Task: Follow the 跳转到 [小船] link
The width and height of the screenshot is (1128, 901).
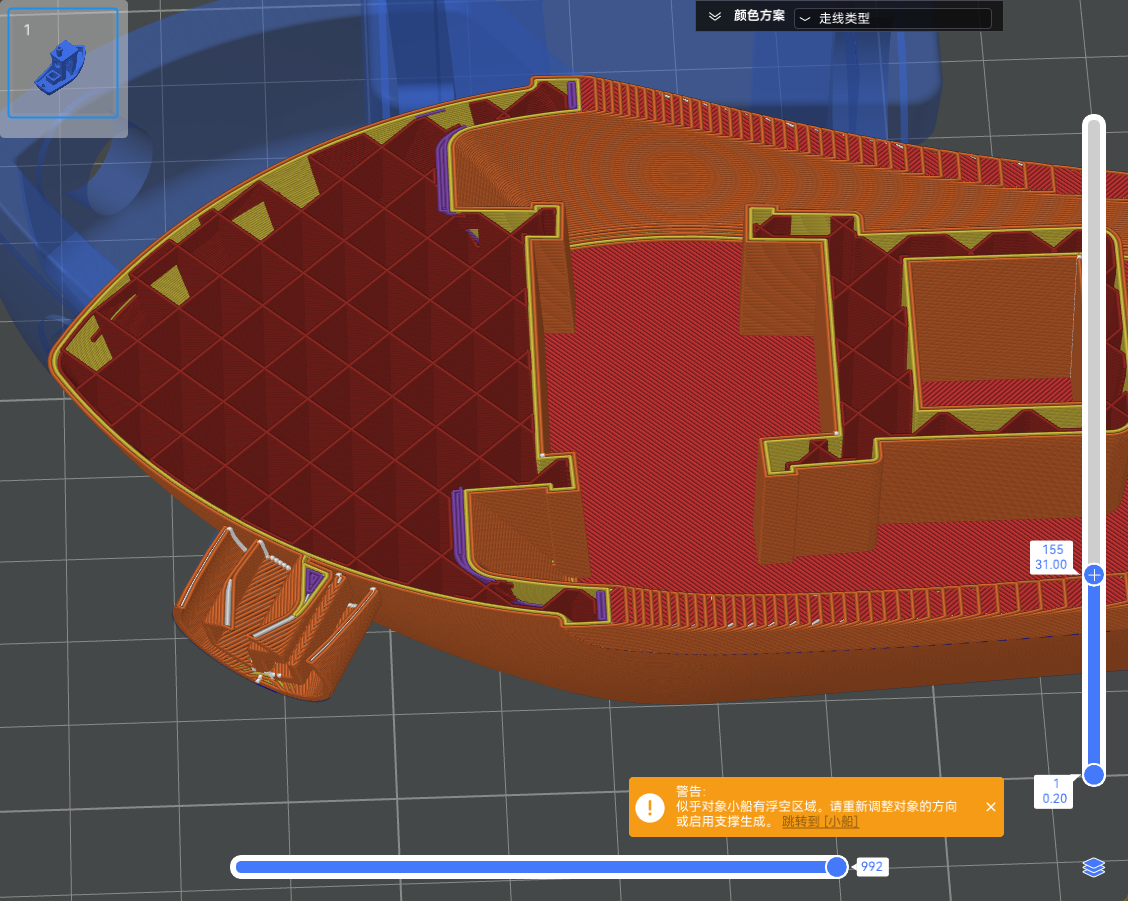Action: [x=820, y=822]
